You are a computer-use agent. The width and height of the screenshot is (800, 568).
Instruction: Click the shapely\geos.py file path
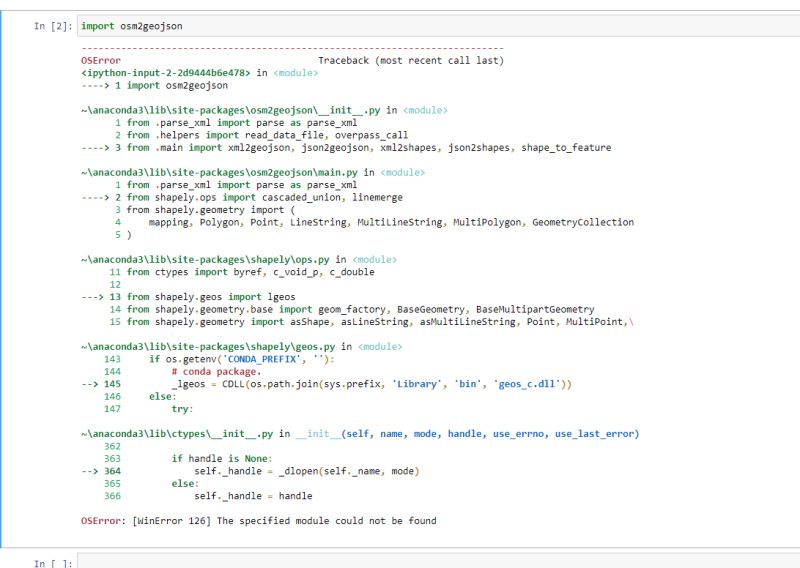tap(208, 347)
